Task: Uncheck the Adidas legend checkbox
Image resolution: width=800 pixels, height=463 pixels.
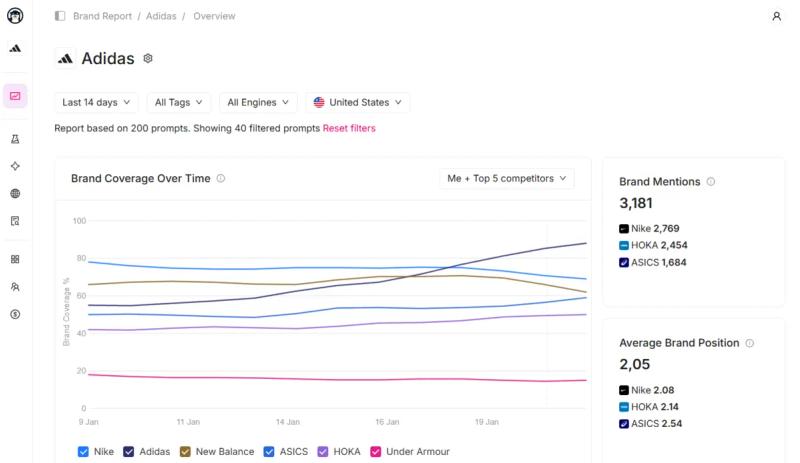Action: click(x=129, y=452)
